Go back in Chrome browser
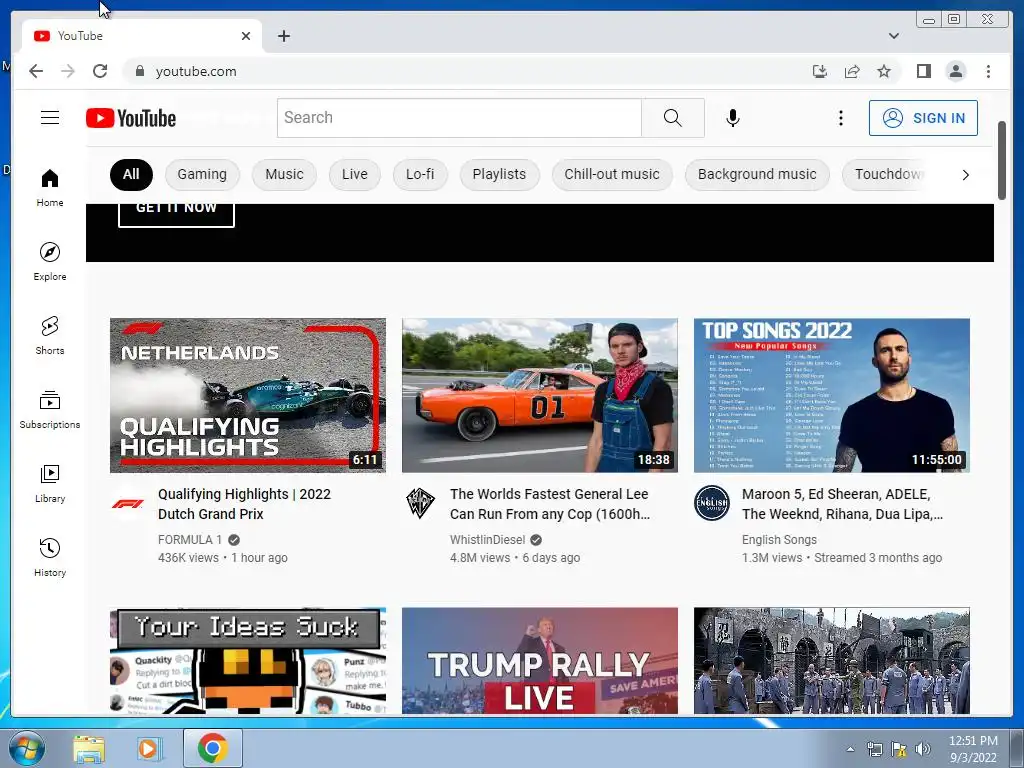The image size is (1024, 768). click(36, 71)
